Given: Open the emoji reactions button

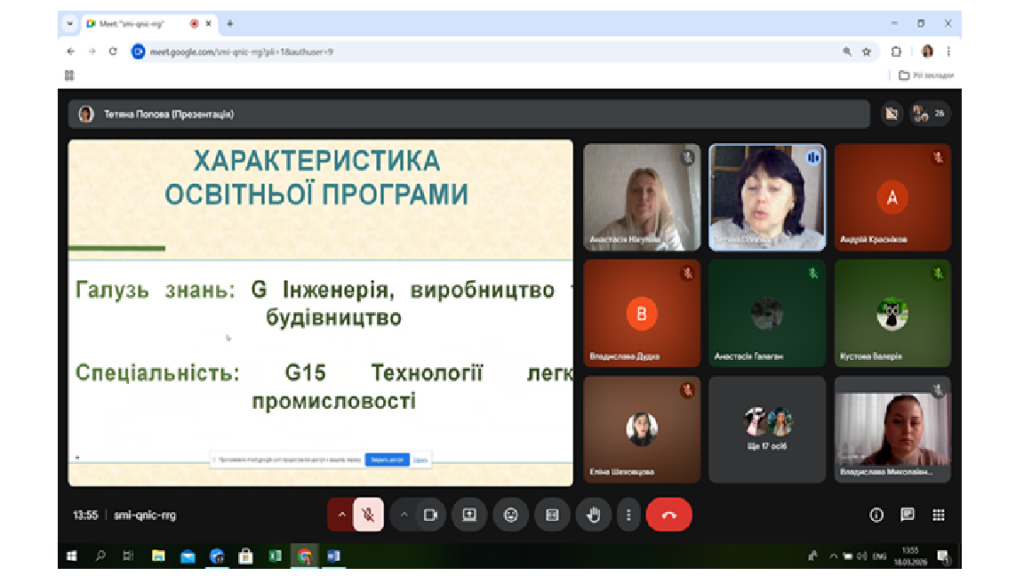Looking at the screenshot, I should [x=511, y=515].
